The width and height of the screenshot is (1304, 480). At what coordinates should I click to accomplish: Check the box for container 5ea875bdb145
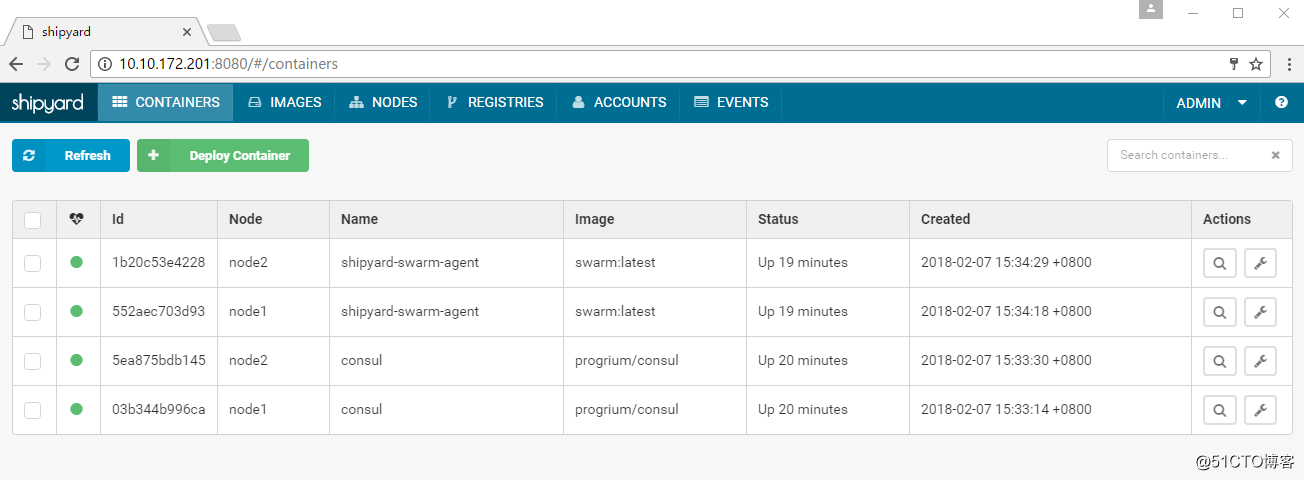(x=32, y=361)
